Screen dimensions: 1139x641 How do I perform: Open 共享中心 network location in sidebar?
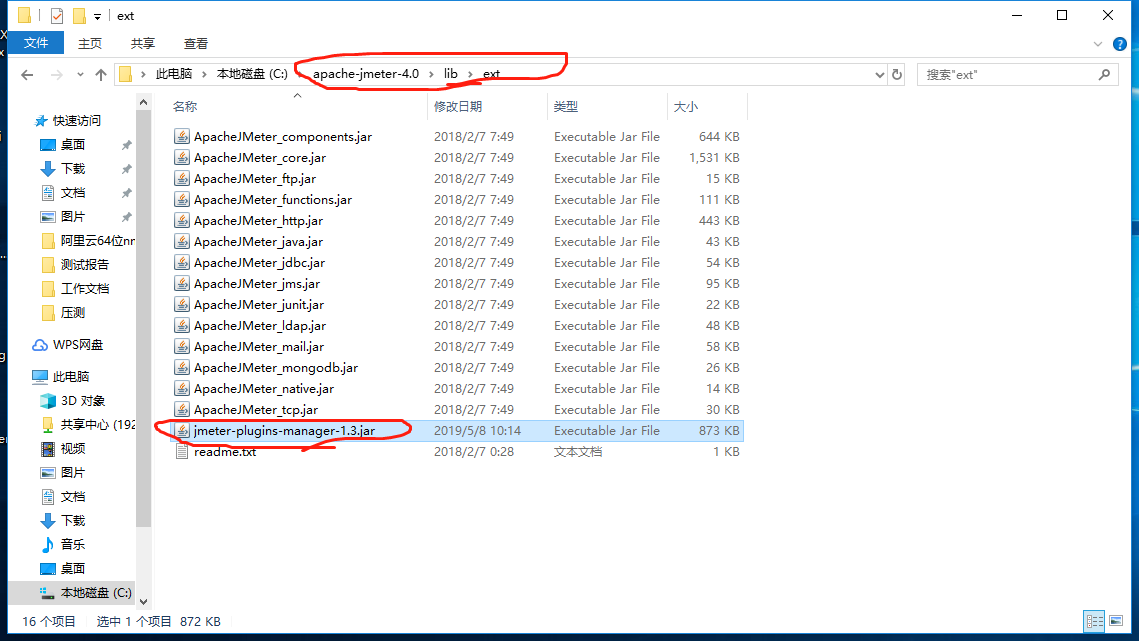coord(97,424)
